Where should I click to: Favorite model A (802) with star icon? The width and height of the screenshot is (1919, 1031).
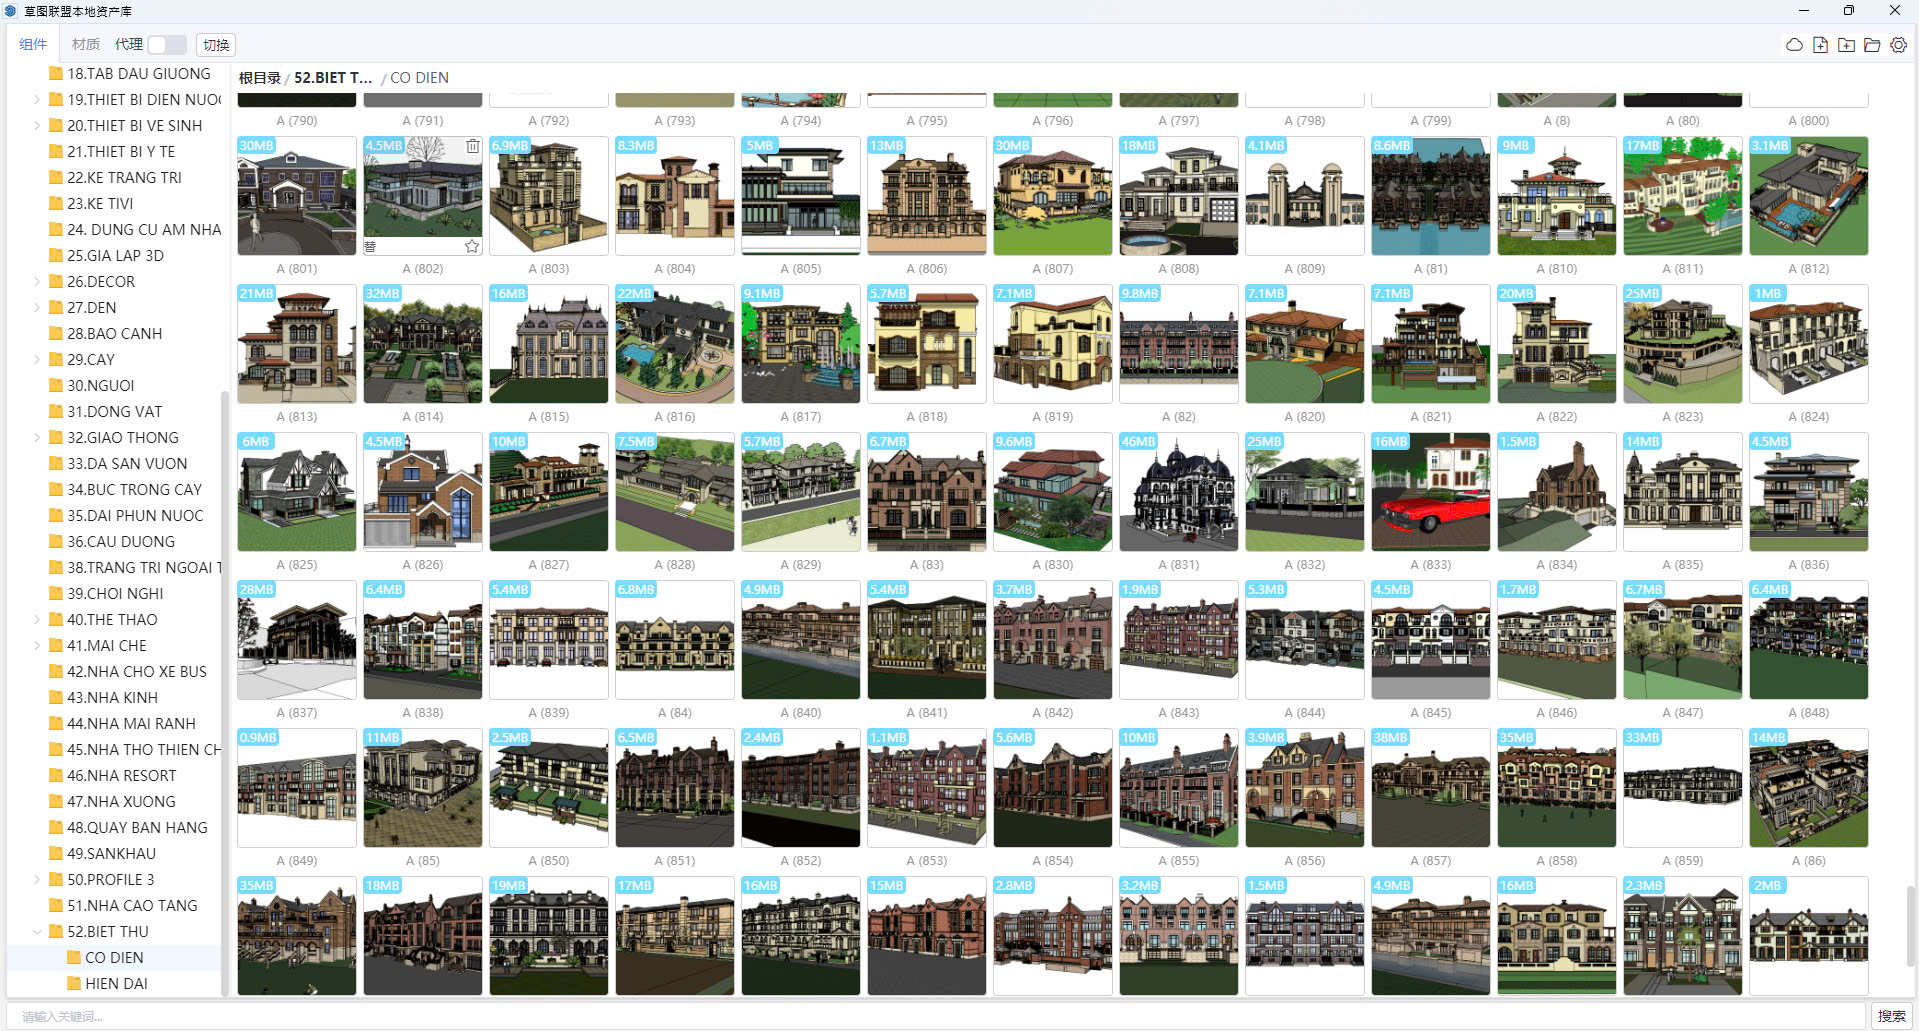(472, 246)
